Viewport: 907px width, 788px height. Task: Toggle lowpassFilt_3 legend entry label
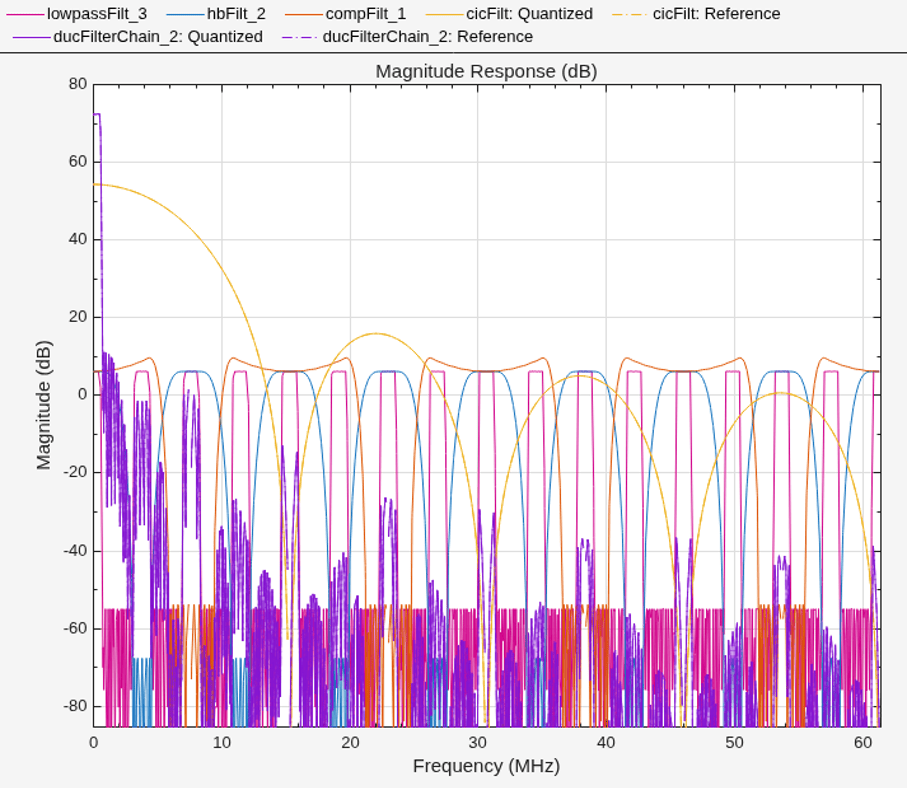97,14
